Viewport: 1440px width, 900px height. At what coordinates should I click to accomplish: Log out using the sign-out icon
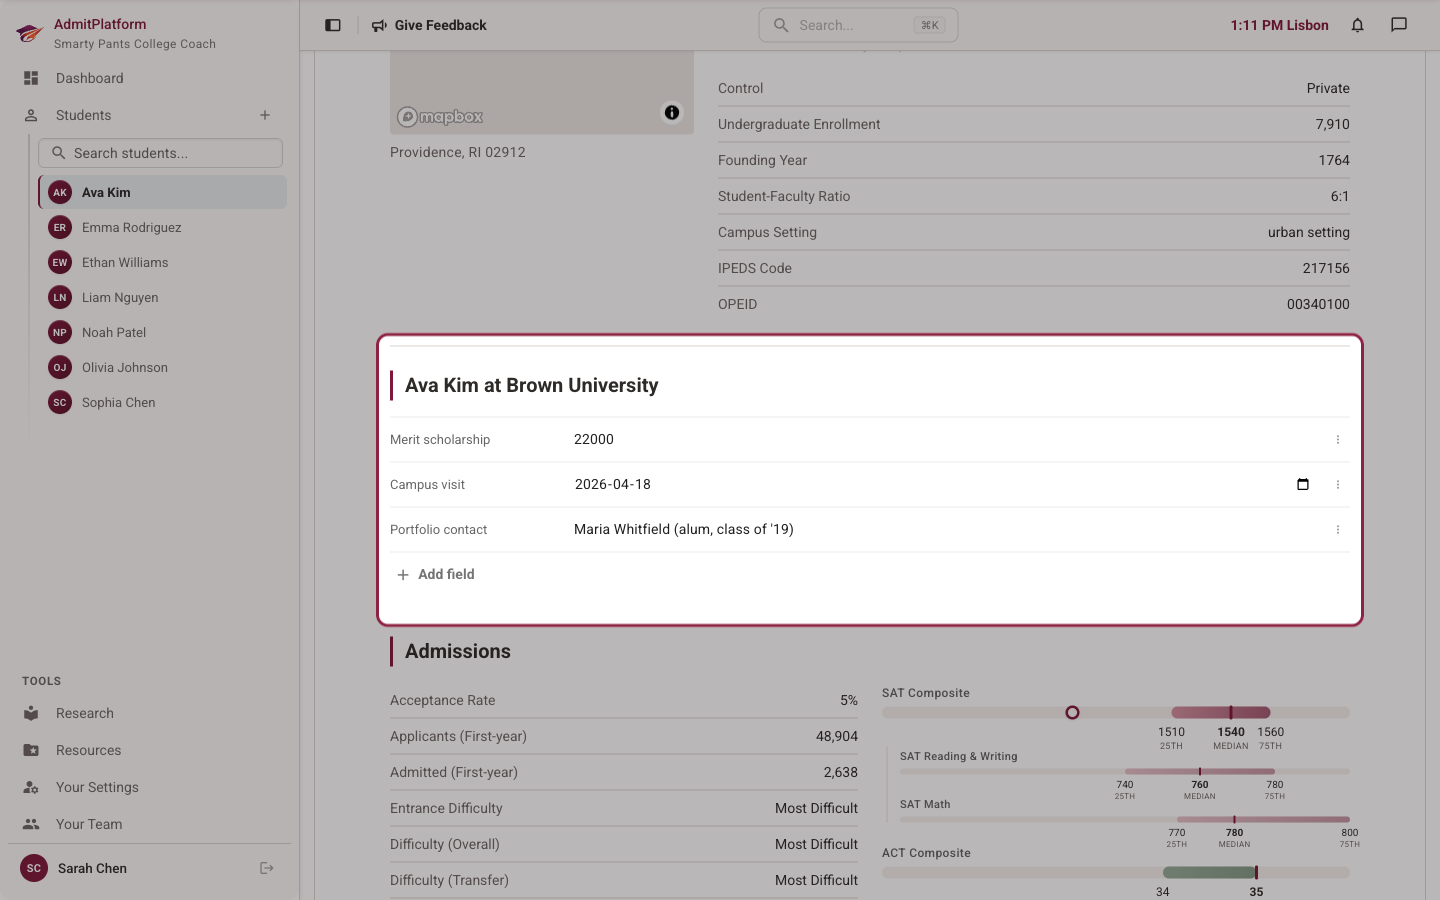[x=267, y=868]
